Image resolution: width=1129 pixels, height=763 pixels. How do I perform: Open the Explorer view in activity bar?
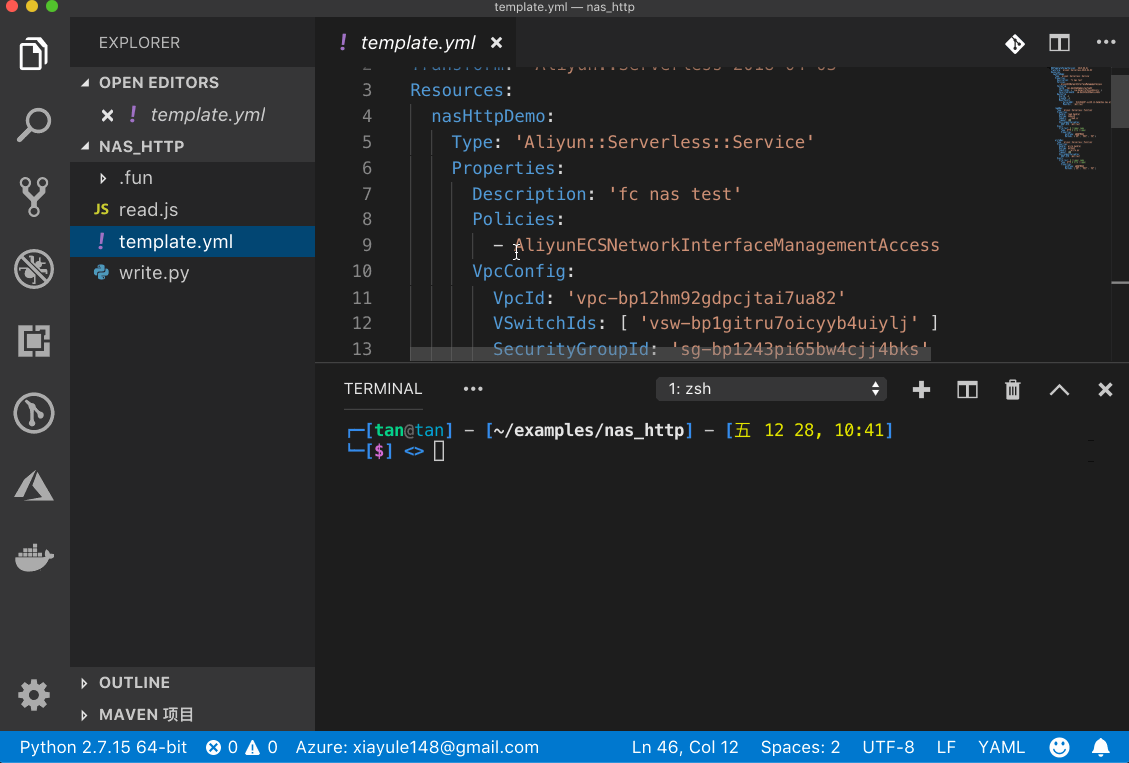34,54
